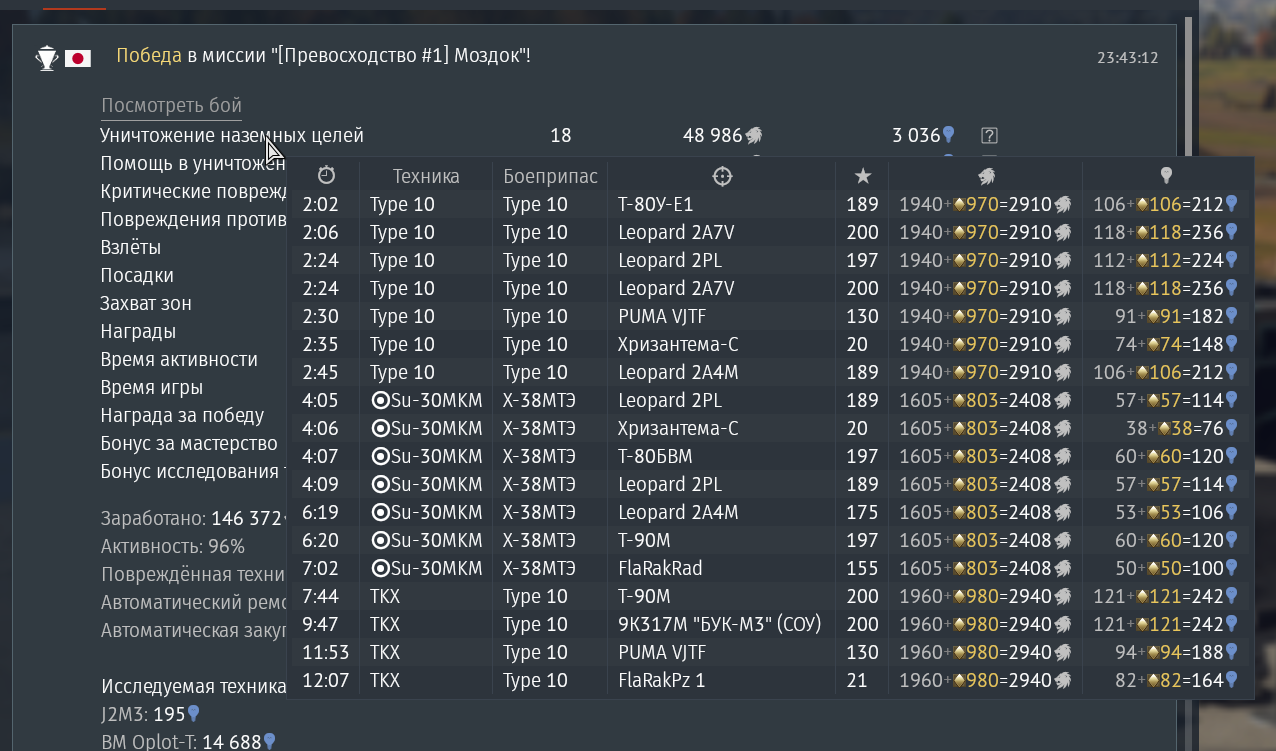This screenshot has width=1276, height=751.
Task: Click the crosshair target column icon
Action: pos(722,176)
